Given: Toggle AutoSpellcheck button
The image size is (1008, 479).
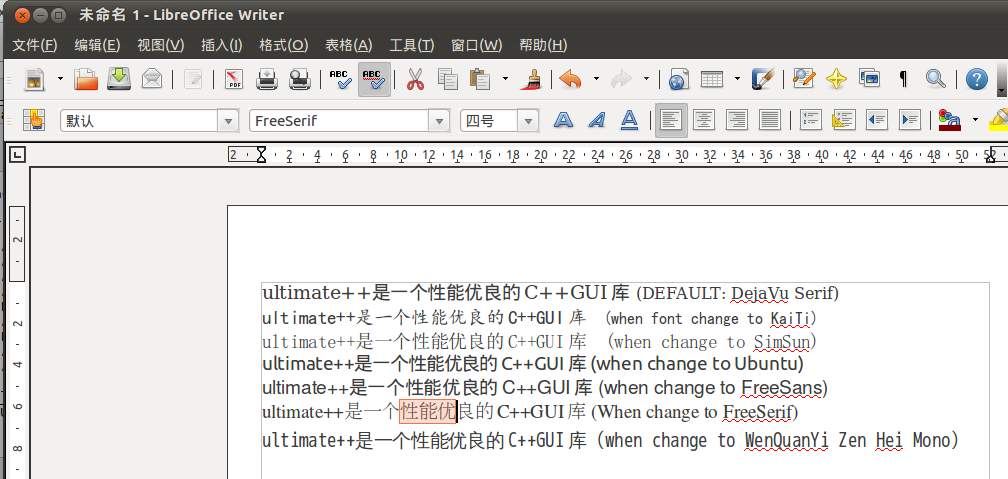Looking at the screenshot, I should coord(373,79).
